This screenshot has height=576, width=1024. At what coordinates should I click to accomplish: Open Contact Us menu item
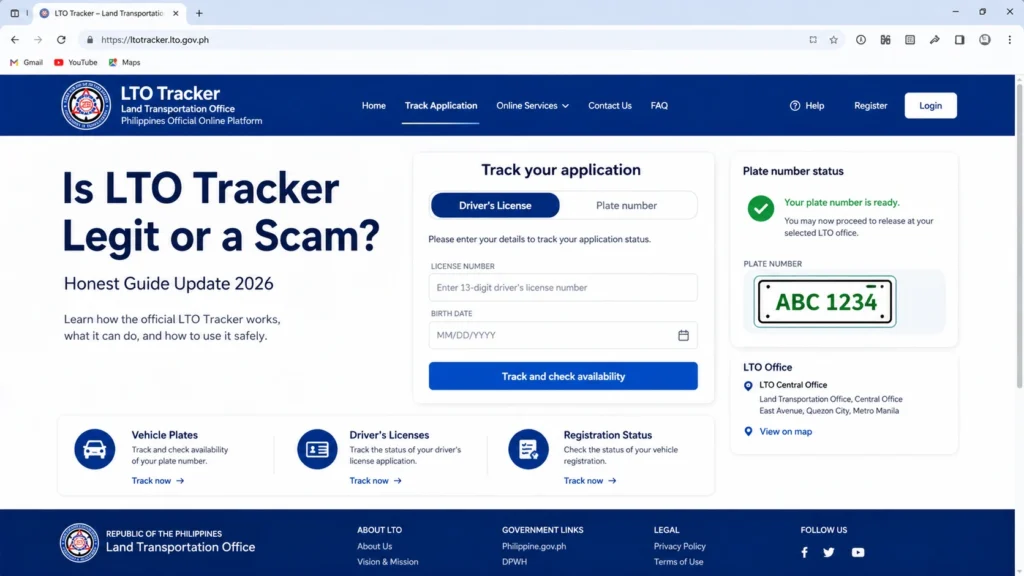pos(610,106)
